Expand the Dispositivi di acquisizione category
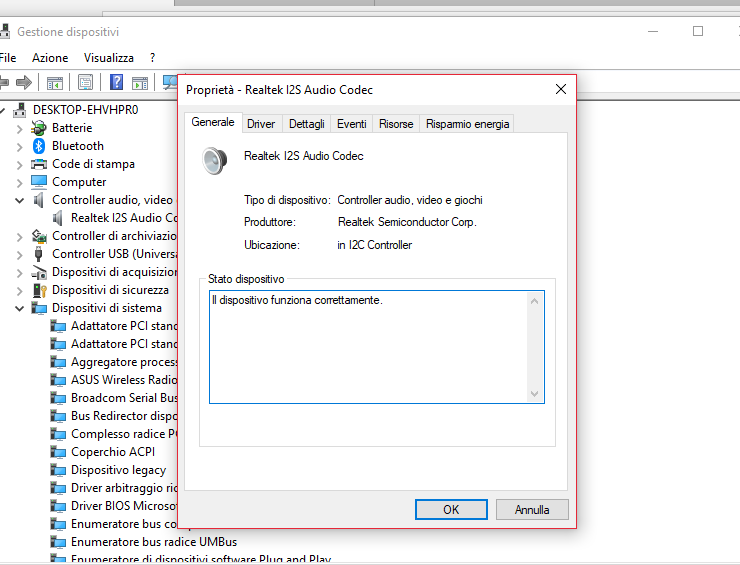The height and width of the screenshot is (565, 740). (x=19, y=272)
